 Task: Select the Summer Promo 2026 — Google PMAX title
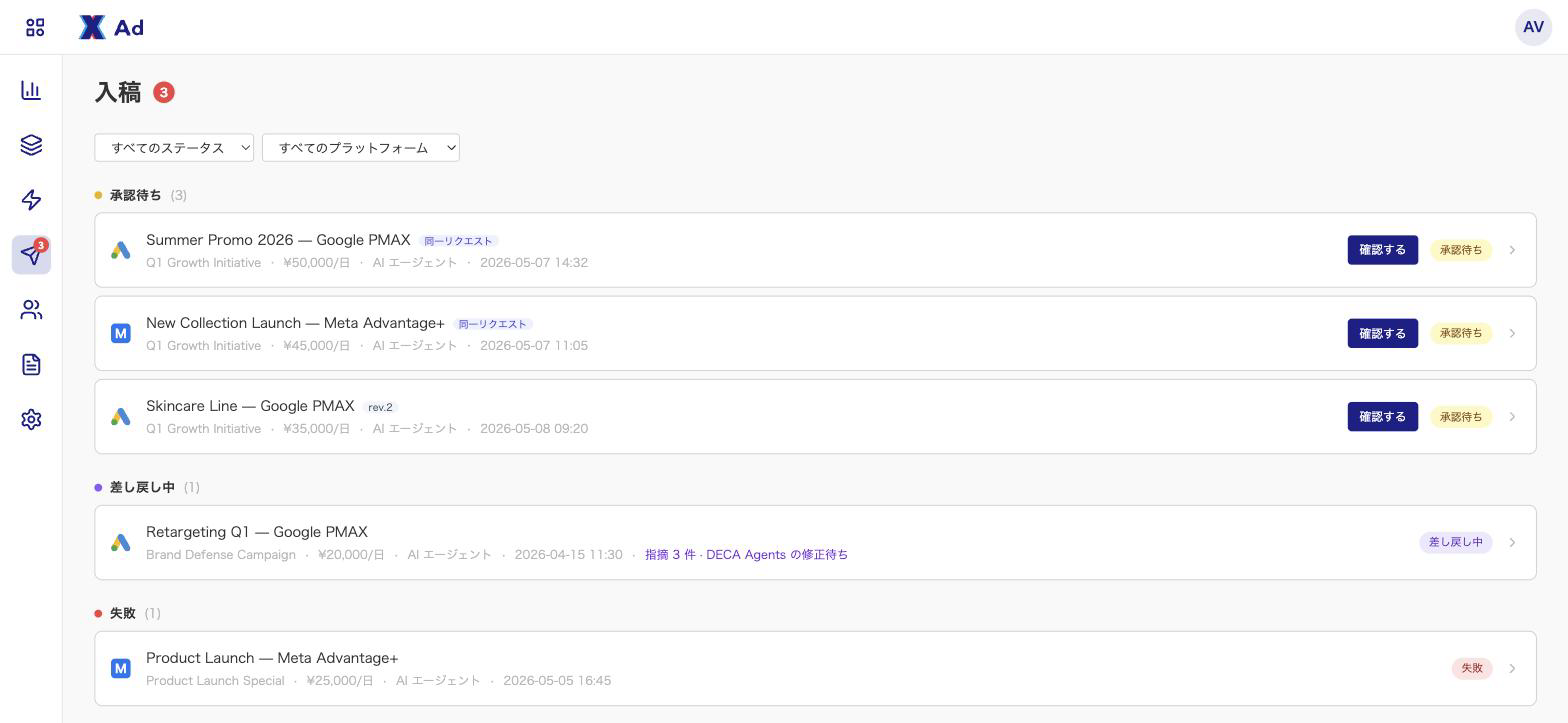coord(278,240)
